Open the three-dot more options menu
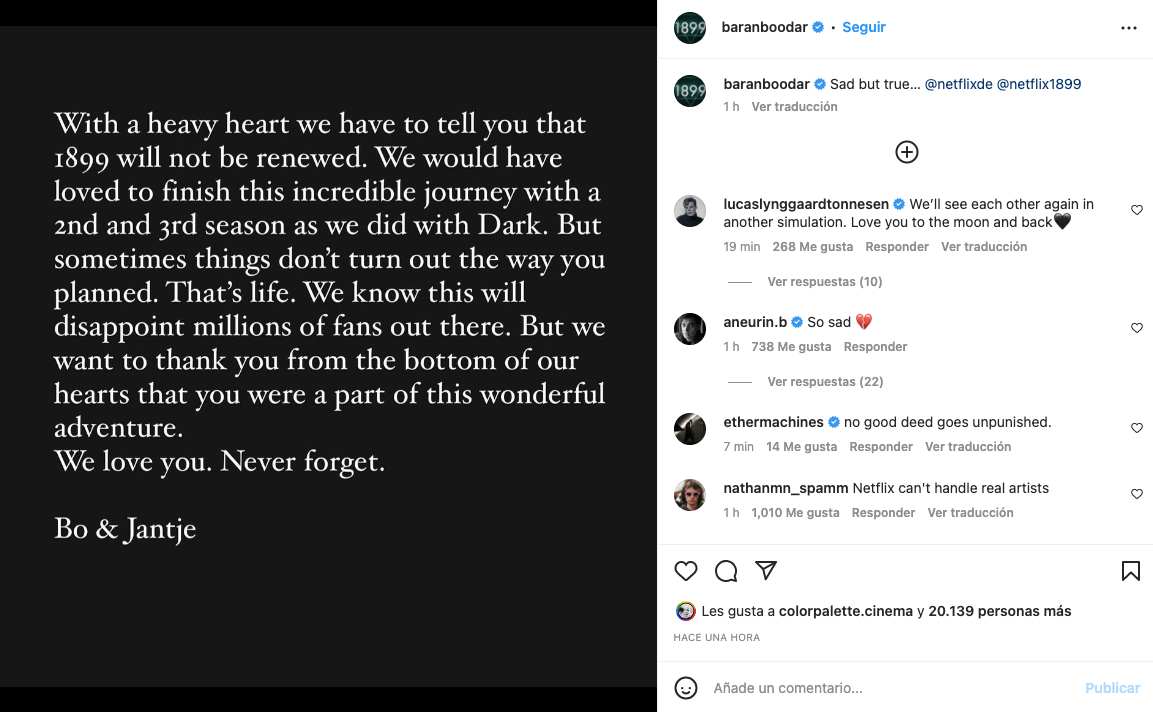The image size is (1153, 712). tap(1129, 28)
